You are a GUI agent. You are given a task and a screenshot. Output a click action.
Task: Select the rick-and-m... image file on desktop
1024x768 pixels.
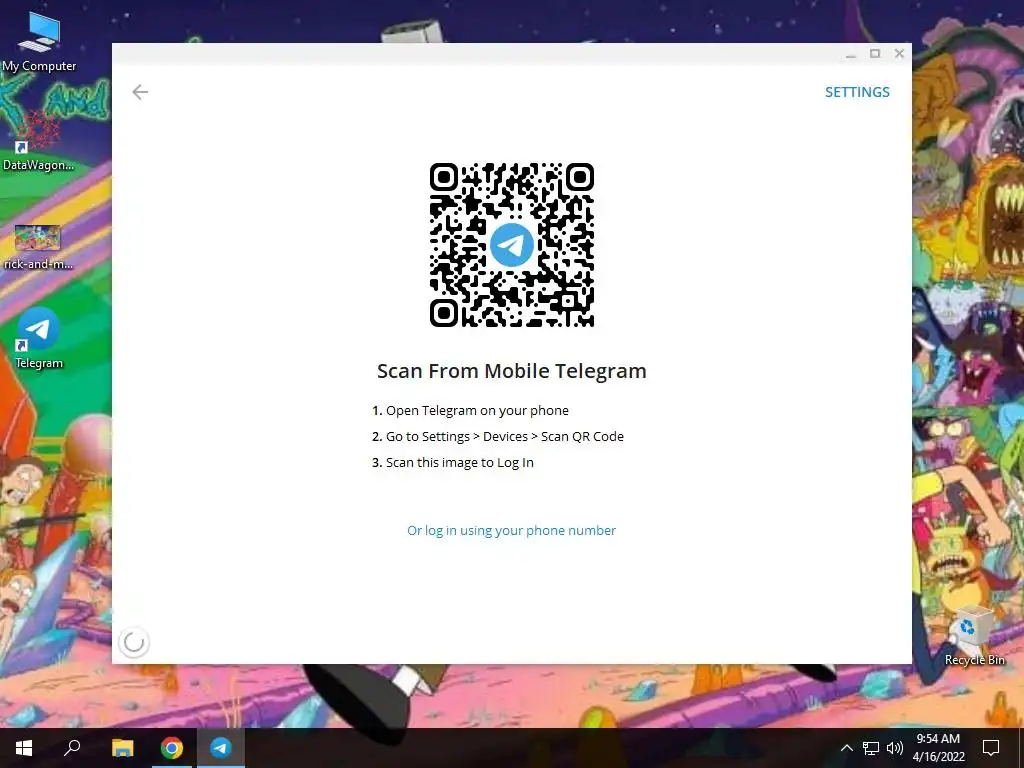tap(39, 248)
